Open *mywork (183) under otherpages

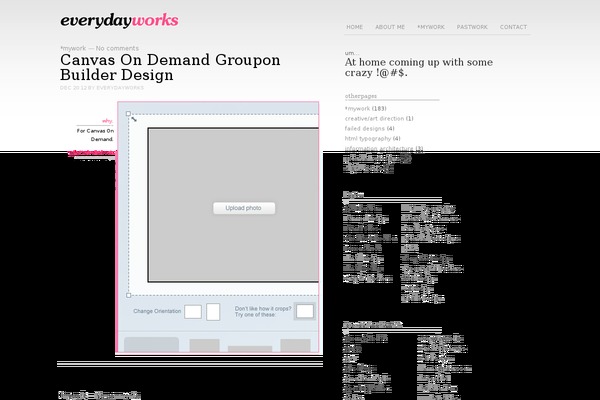[x=365, y=109]
